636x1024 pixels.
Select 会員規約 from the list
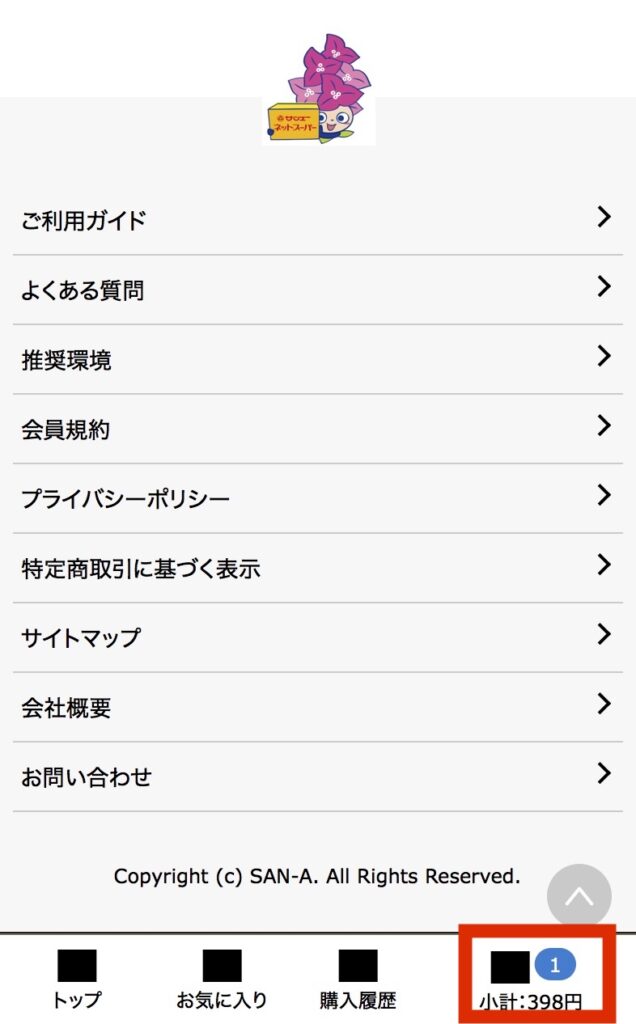[x=66, y=430]
